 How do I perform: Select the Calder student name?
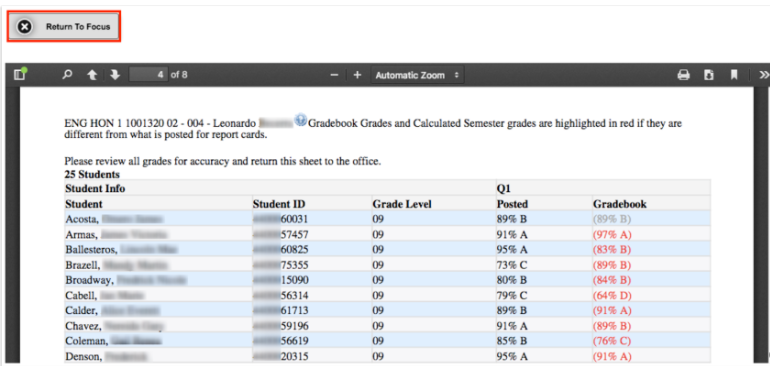coord(112,310)
